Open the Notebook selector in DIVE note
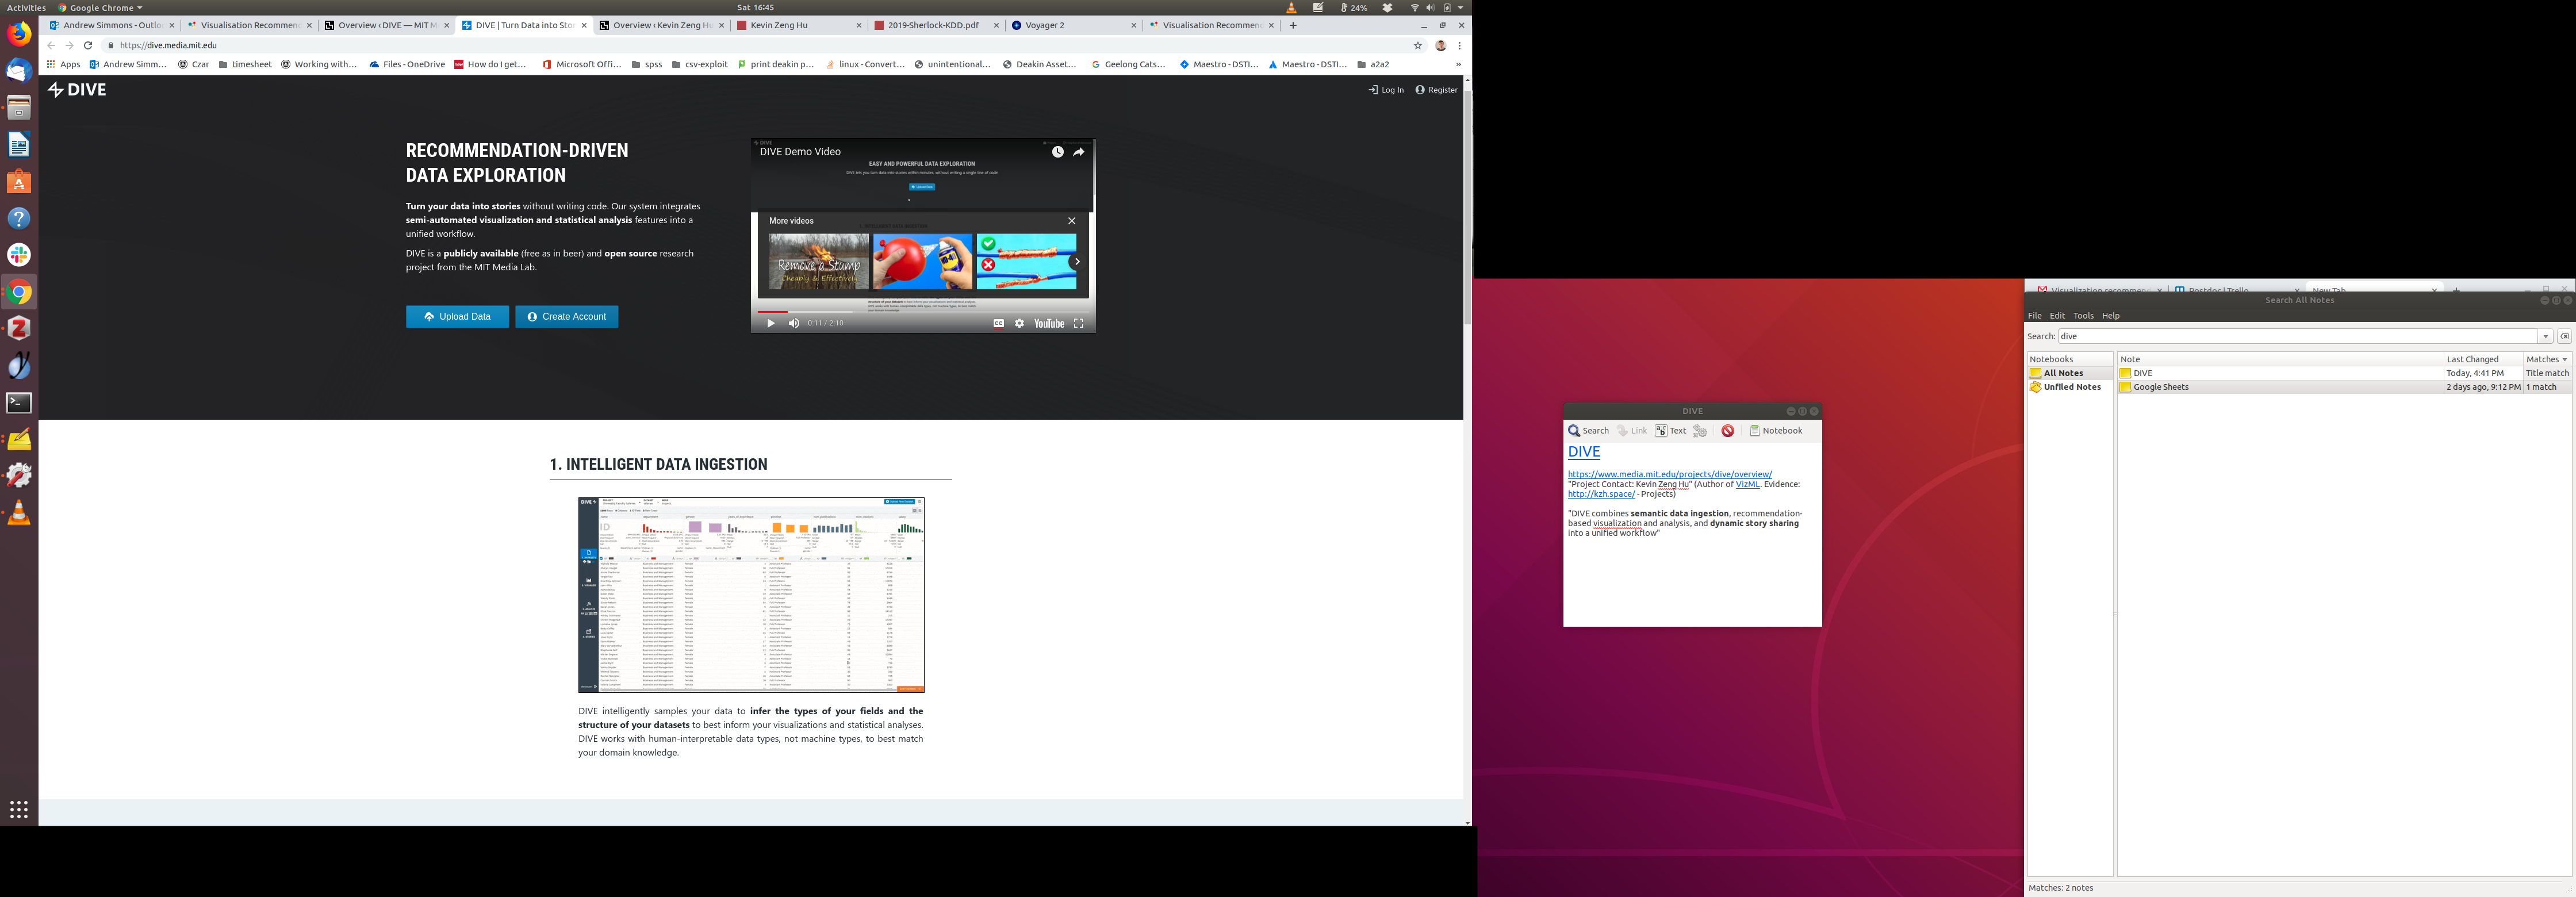Screen dimensions: 2576x897 coord(1775,431)
